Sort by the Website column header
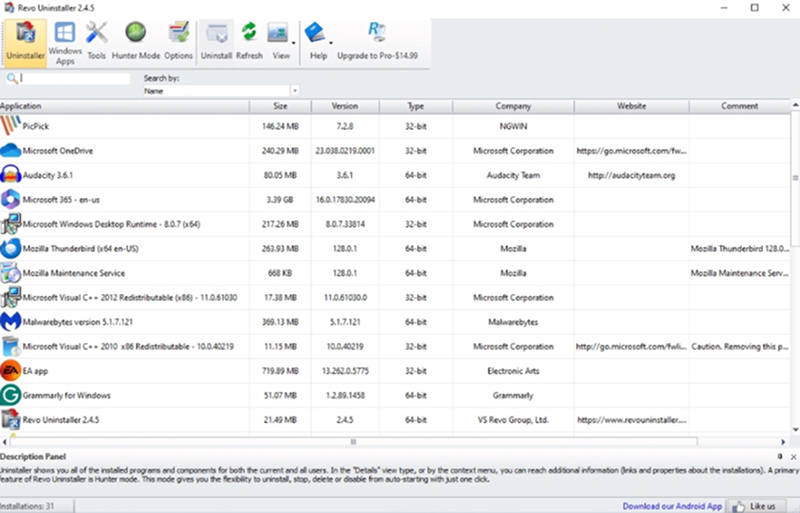Screen dimensions: 800x513 click(632, 106)
